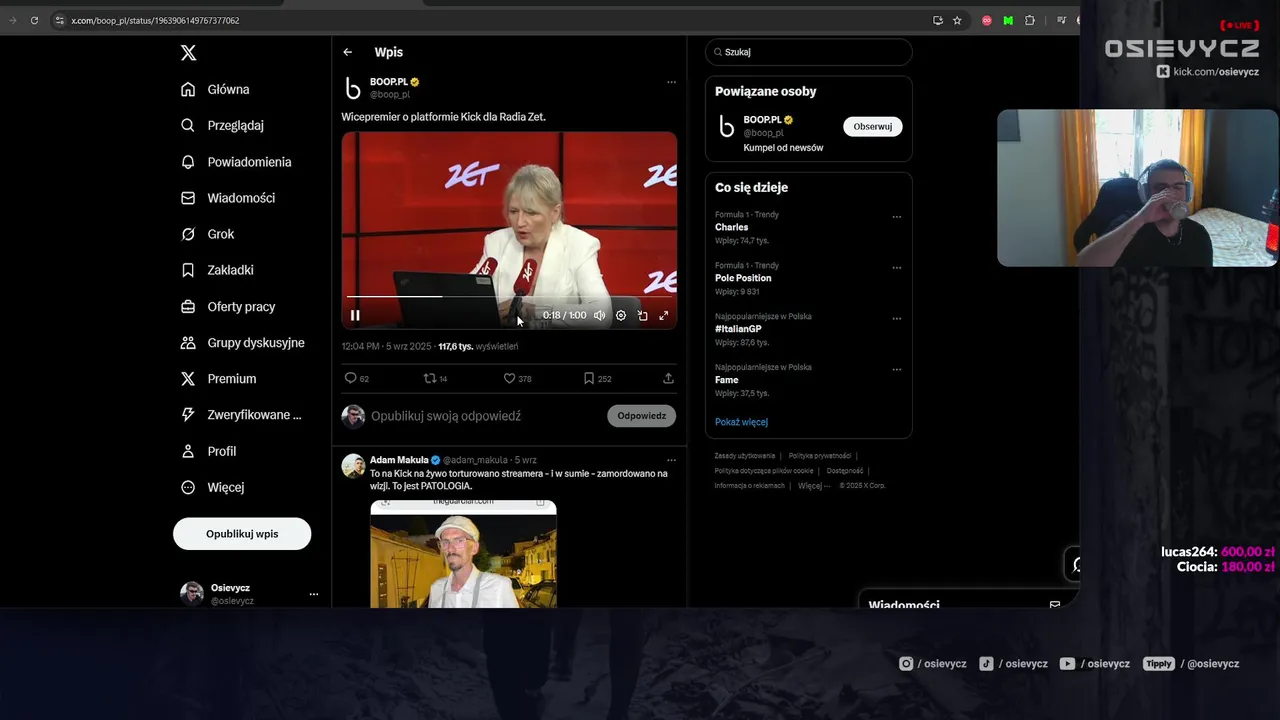Open Polityka prywatności footer link
The image size is (1280, 720).
pos(819,456)
